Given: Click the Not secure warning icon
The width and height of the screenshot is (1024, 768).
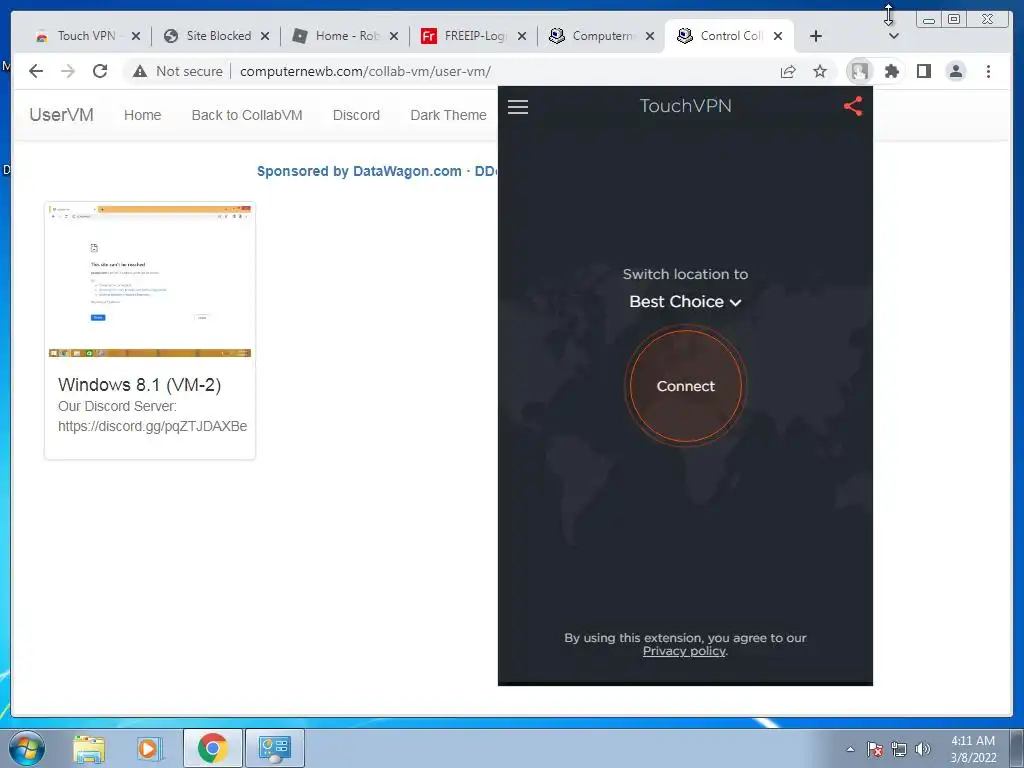Looking at the screenshot, I should click(140, 71).
